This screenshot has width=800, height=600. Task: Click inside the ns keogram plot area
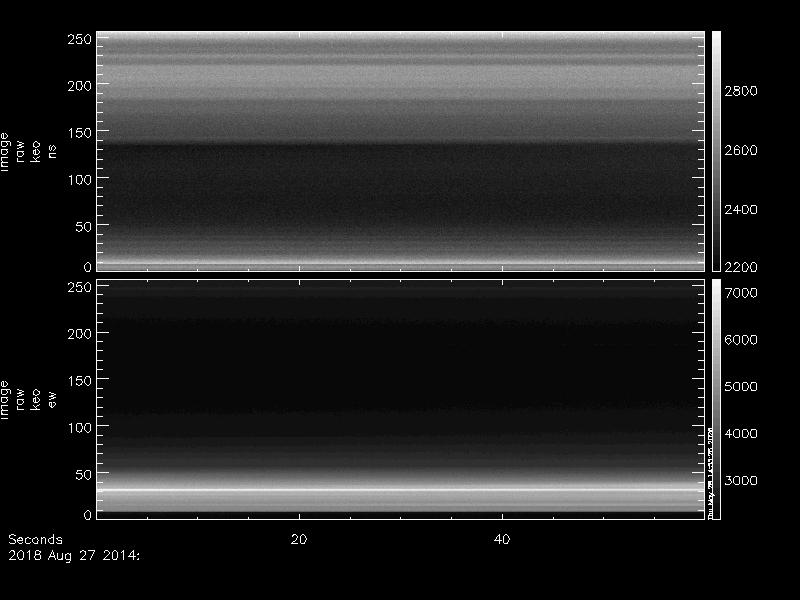[x=401, y=151]
